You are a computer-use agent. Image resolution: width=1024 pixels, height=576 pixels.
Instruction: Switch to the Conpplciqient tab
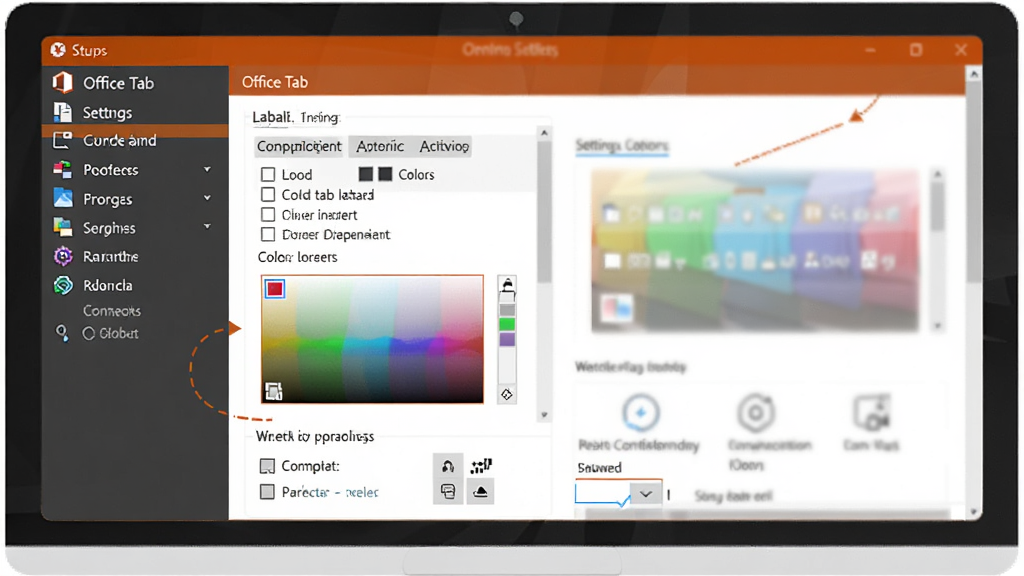(299, 146)
